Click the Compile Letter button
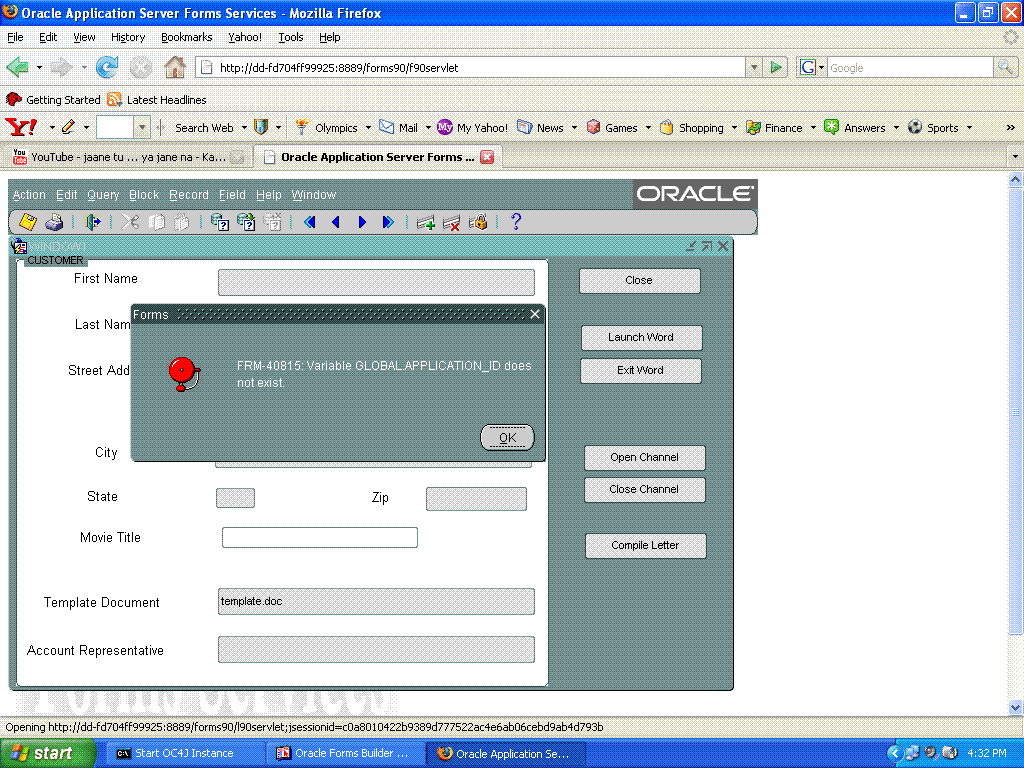Image resolution: width=1024 pixels, height=768 pixels. 645,546
